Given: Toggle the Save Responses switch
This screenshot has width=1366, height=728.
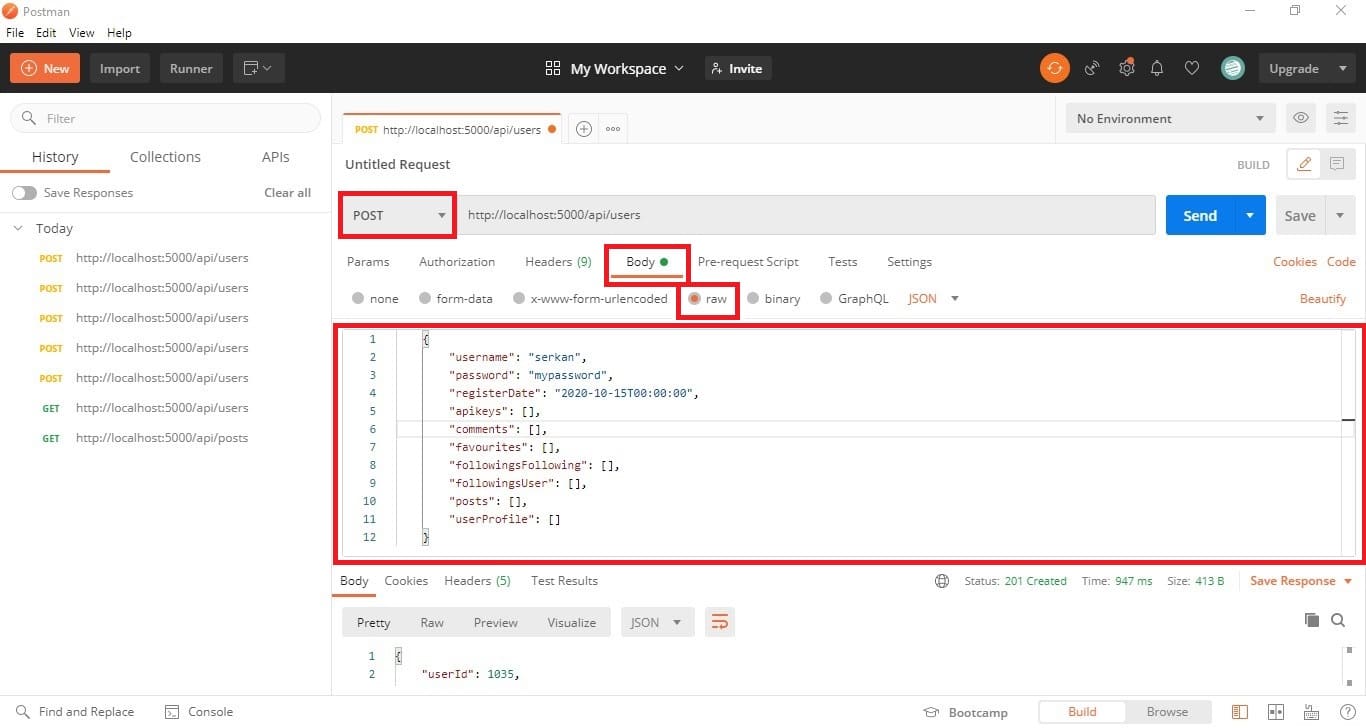Looking at the screenshot, I should tap(24, 193).
